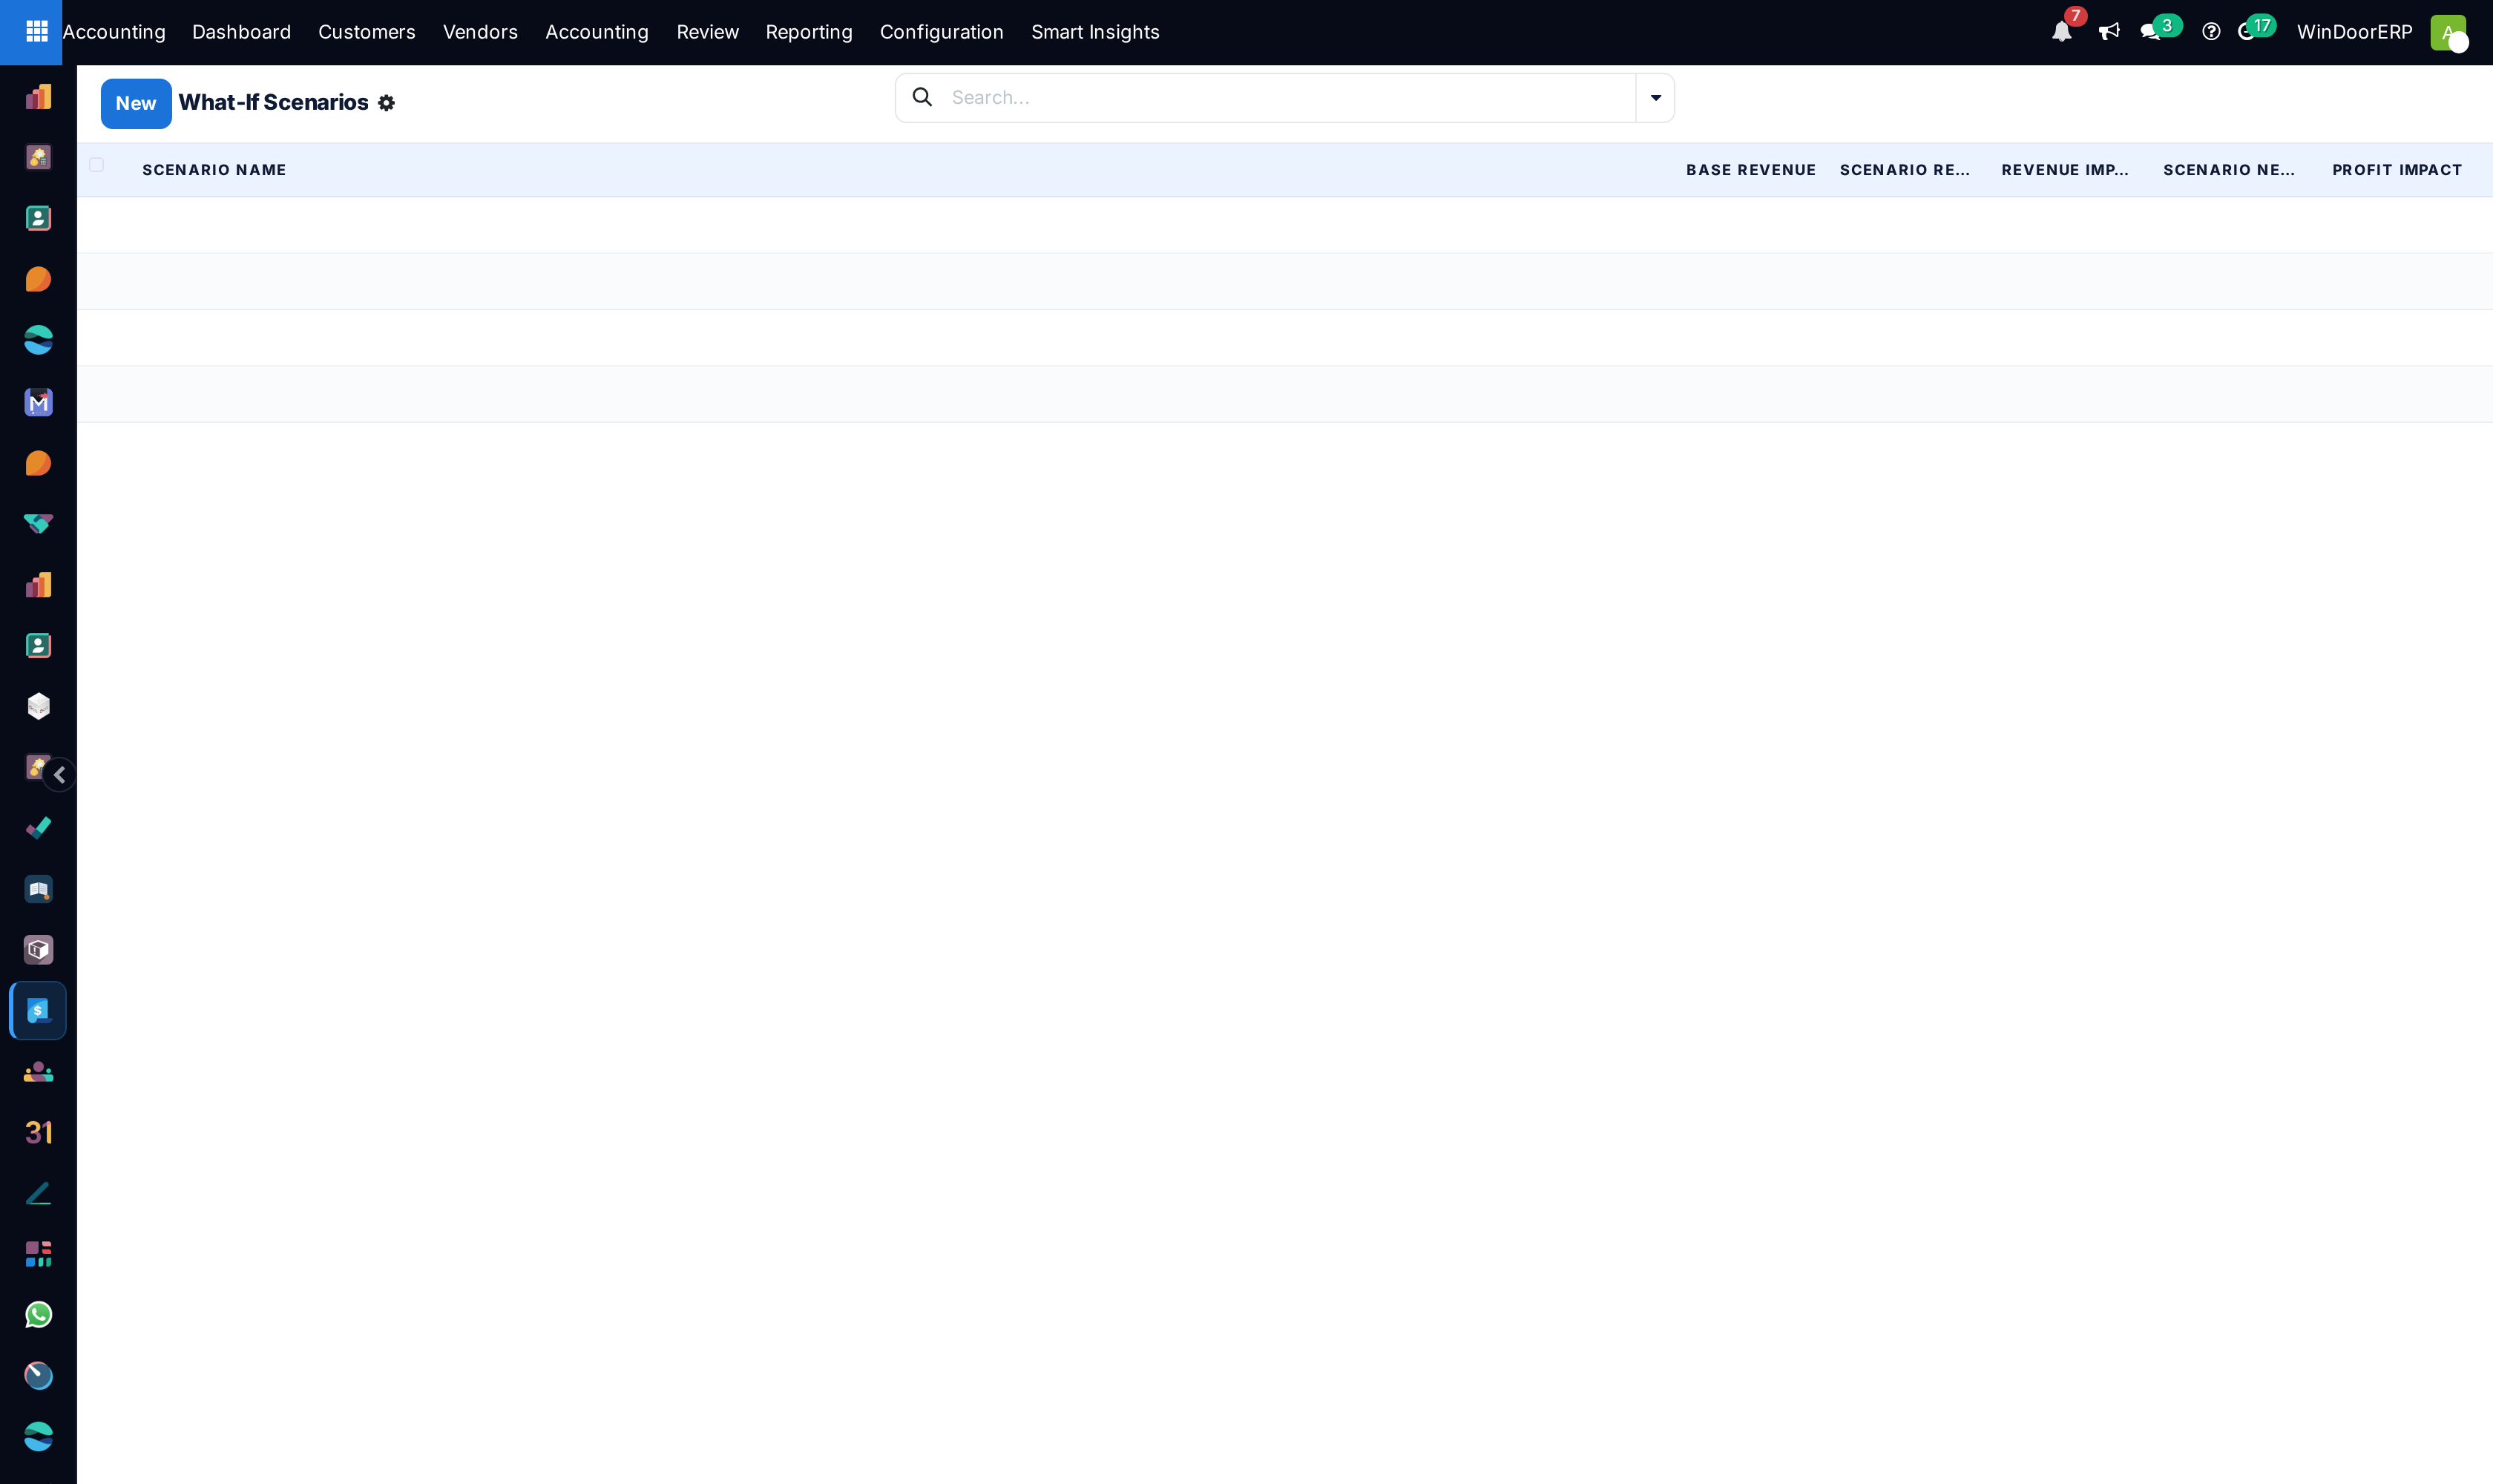Open the blue M marketing app icon
The image size is (2493, 1484).
click(38, 402)
